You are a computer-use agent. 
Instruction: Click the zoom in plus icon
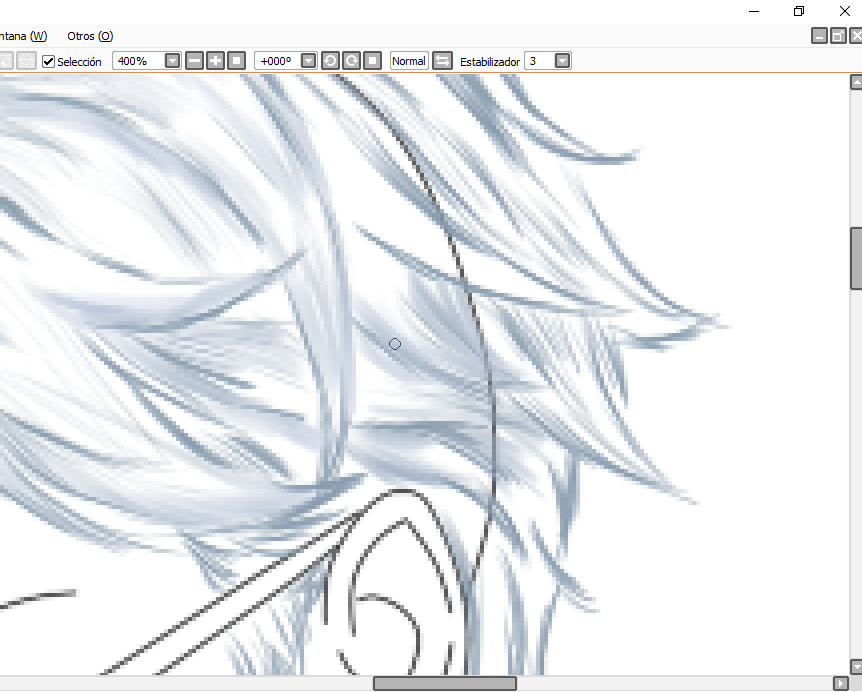(216, 61)
